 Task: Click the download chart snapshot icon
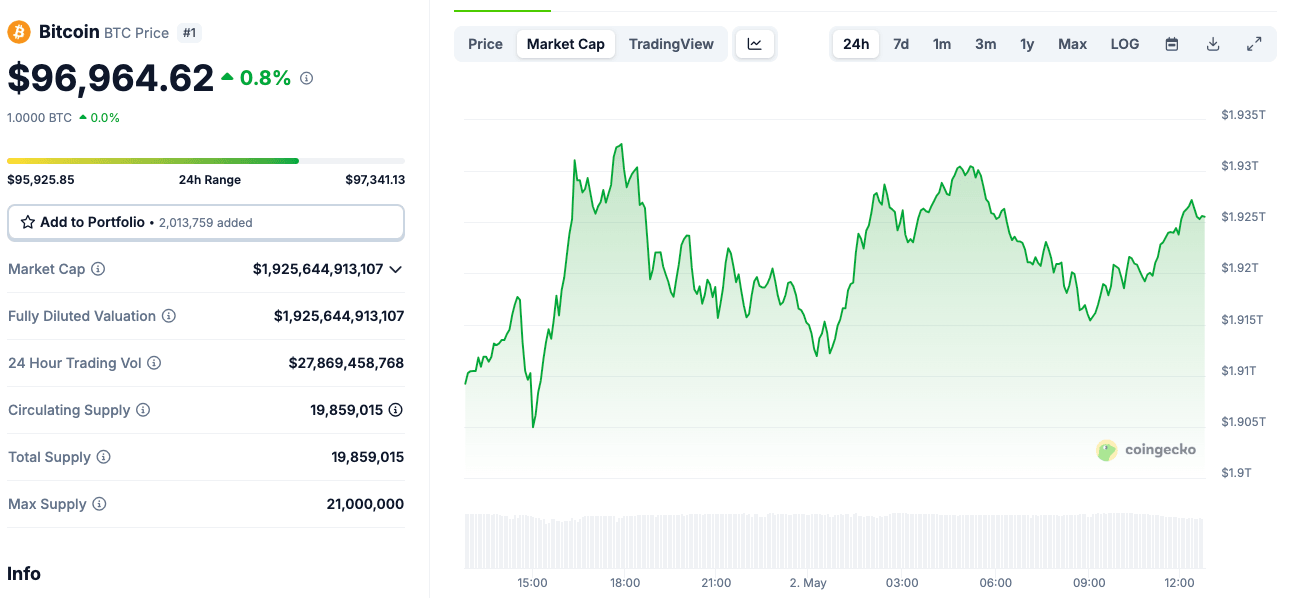[1212, 44]
